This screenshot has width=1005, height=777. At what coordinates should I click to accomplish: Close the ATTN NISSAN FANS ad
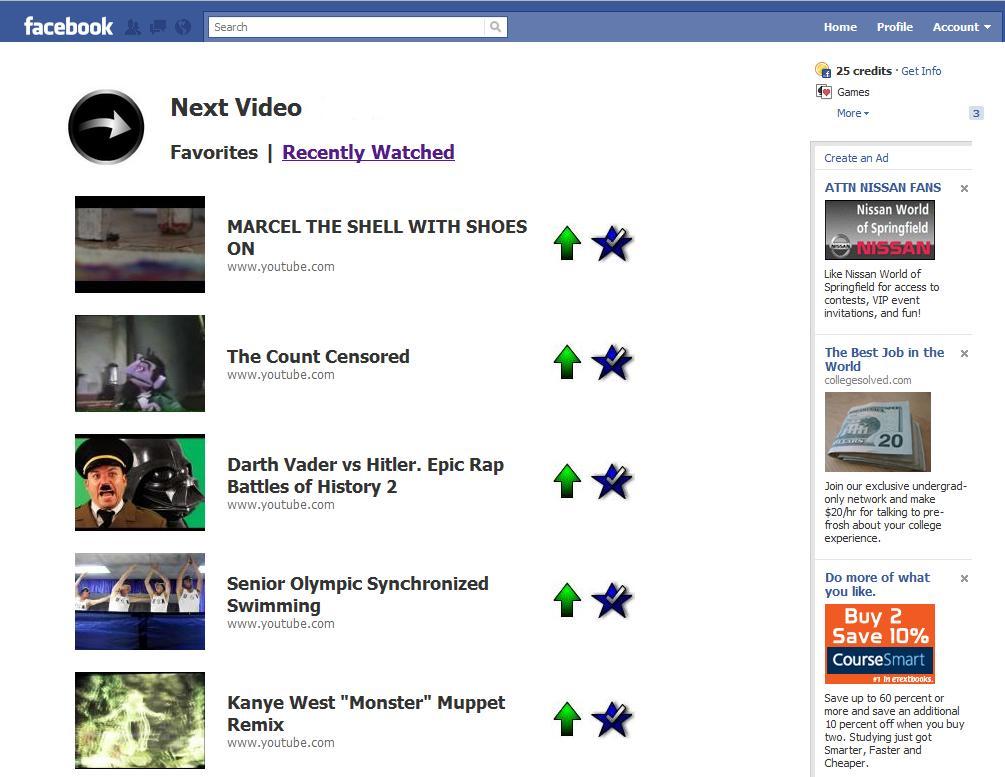pyautogui.click(x=964, y=188)
